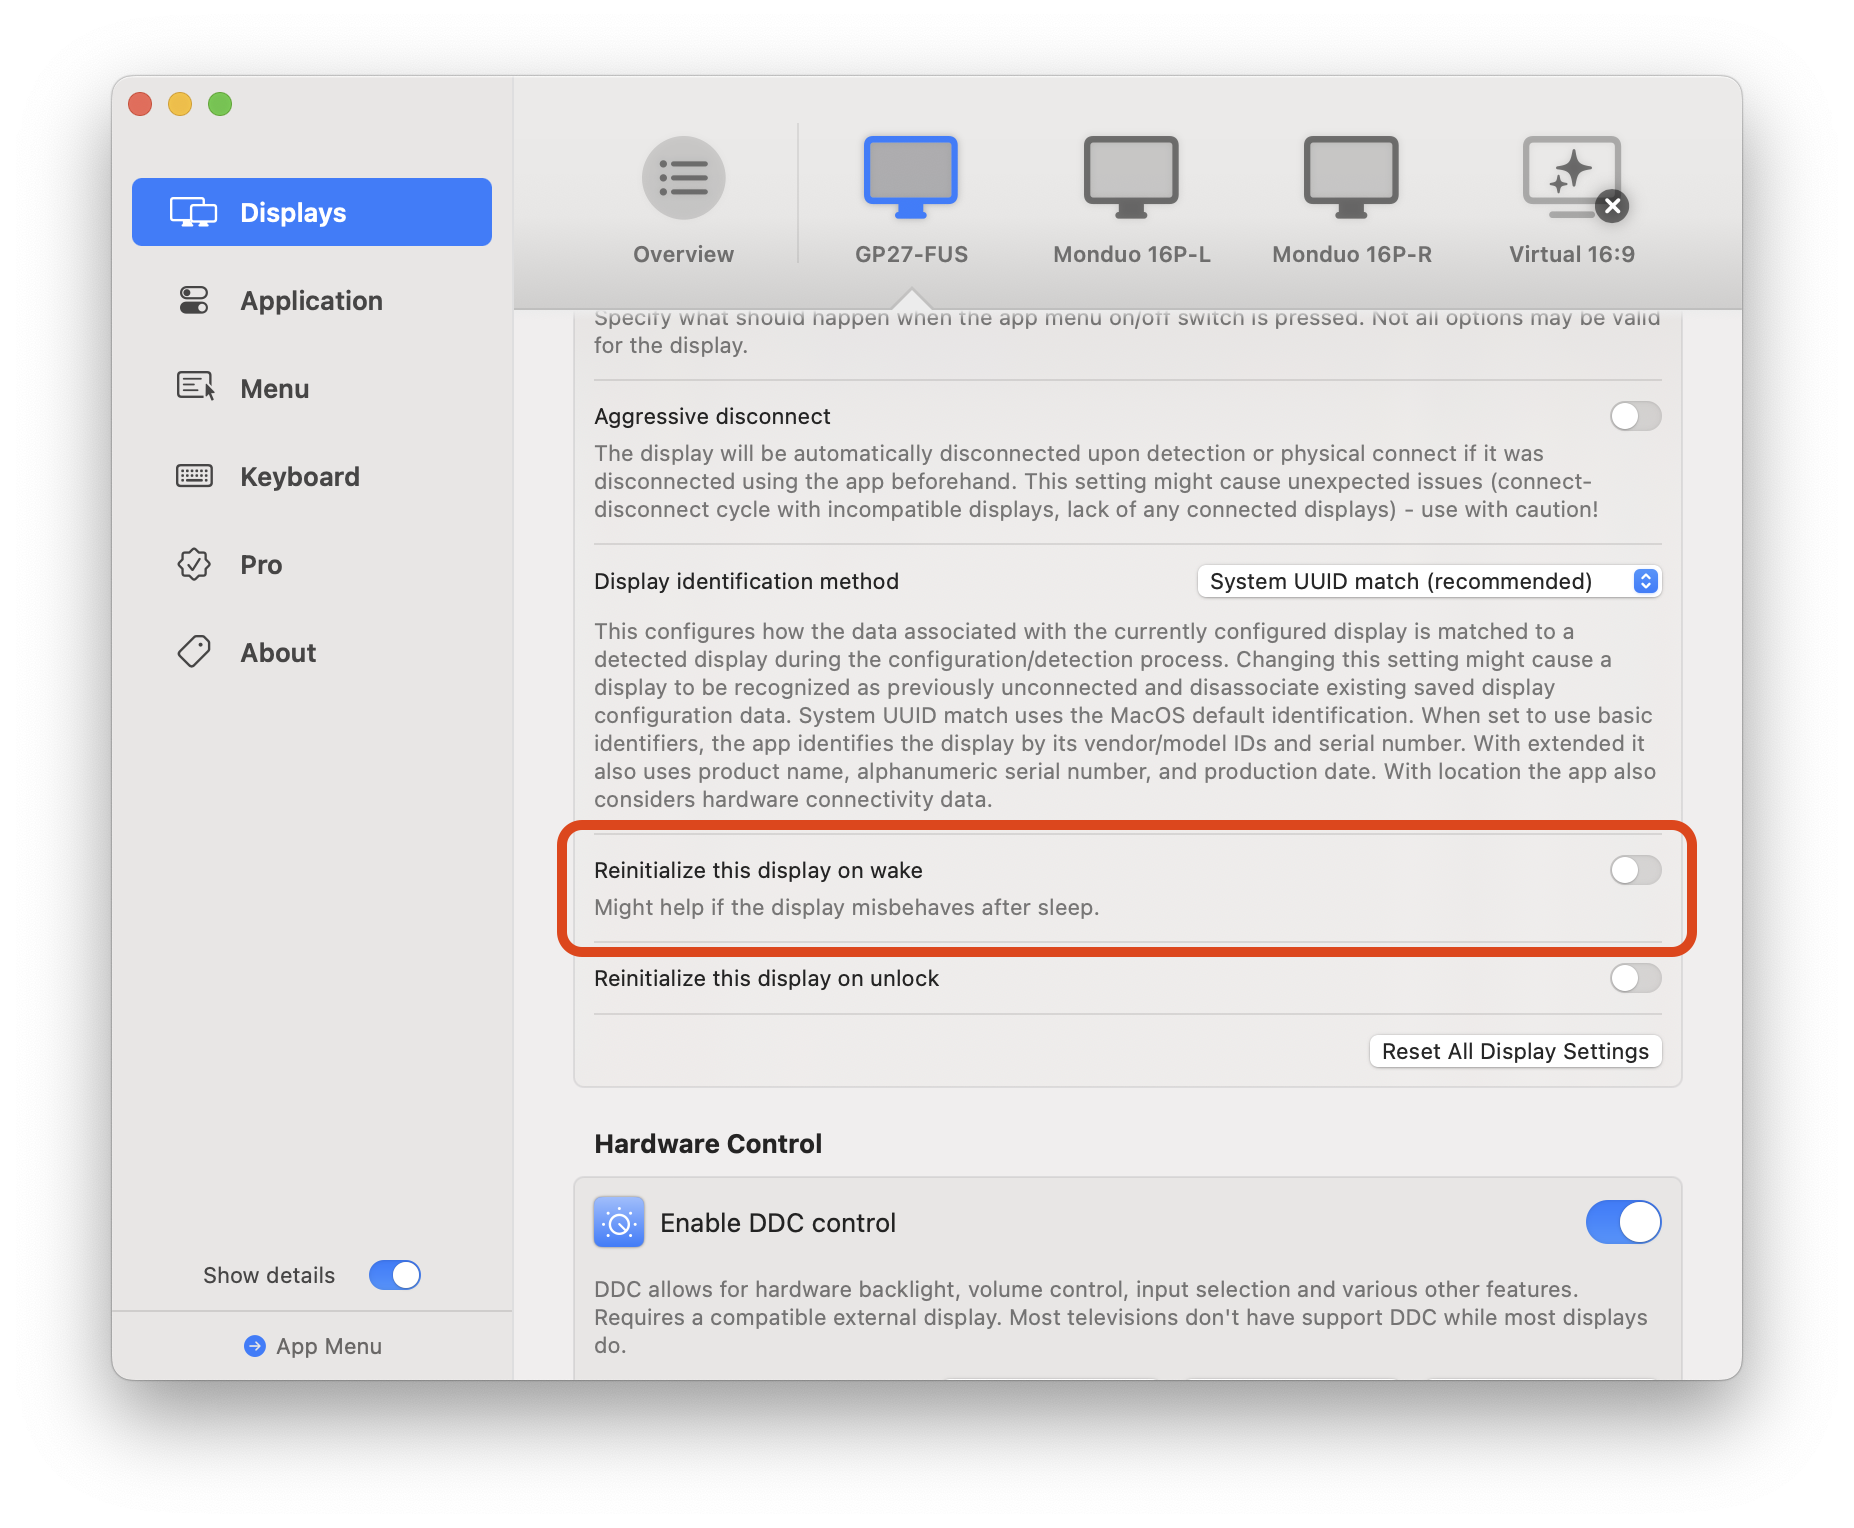Open the Overview list icon
The height and width of the screenshot is (1528, 1854).
coord(683,178)
